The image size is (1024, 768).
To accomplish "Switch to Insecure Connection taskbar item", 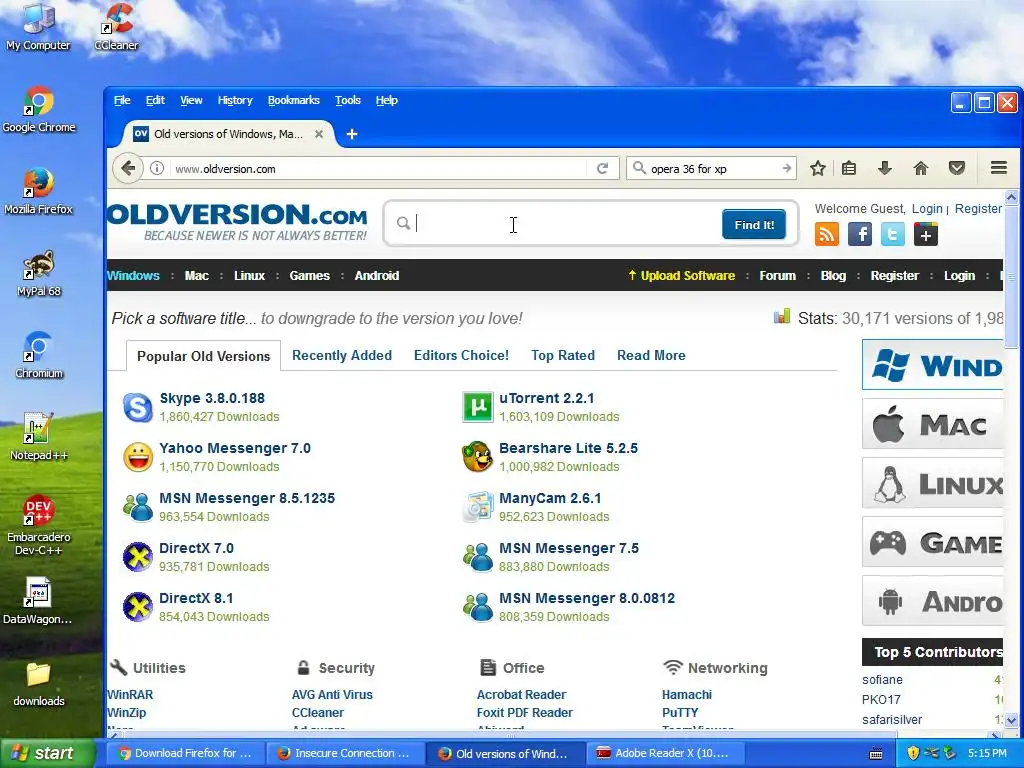I will (345, 753).
